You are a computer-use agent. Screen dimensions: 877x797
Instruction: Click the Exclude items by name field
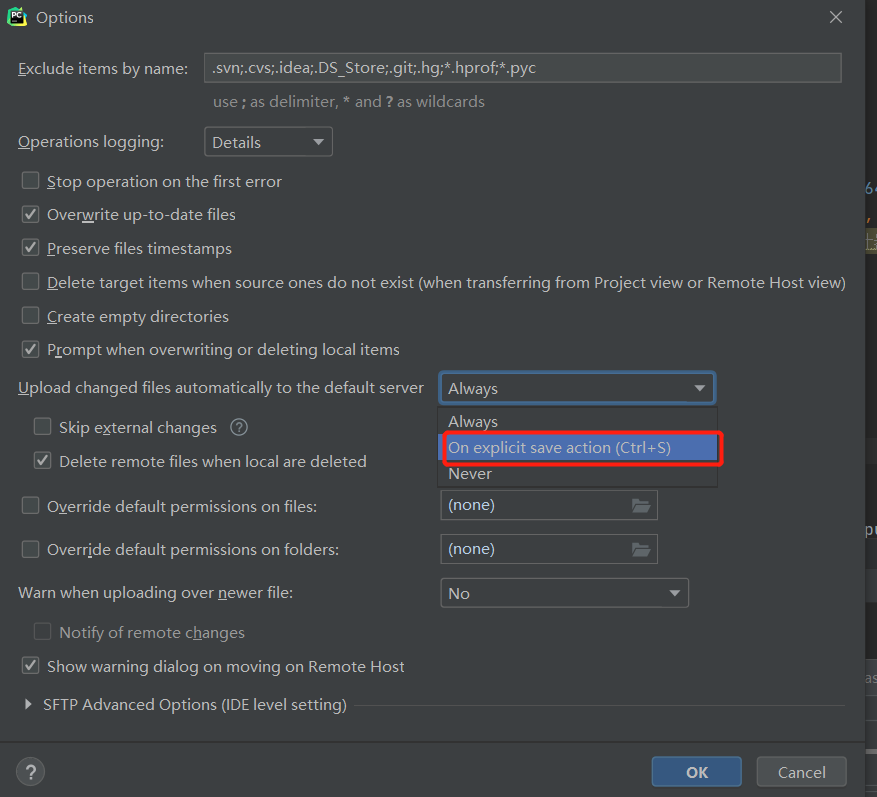(x=522, y=68)
